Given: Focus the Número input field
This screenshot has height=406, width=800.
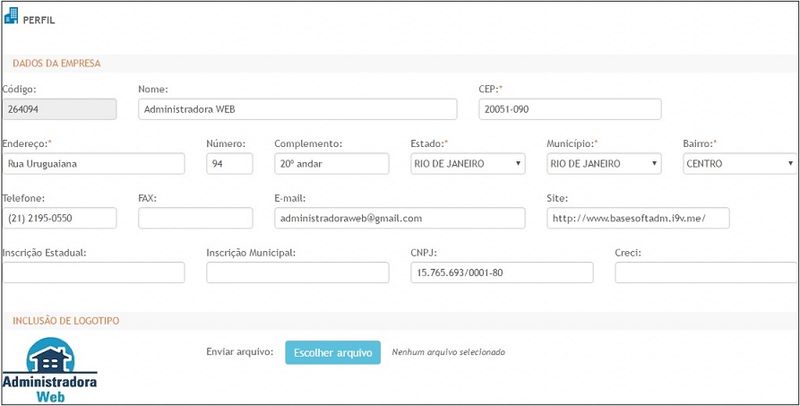Looking at the screenshot, I should [x=229, y=163].
